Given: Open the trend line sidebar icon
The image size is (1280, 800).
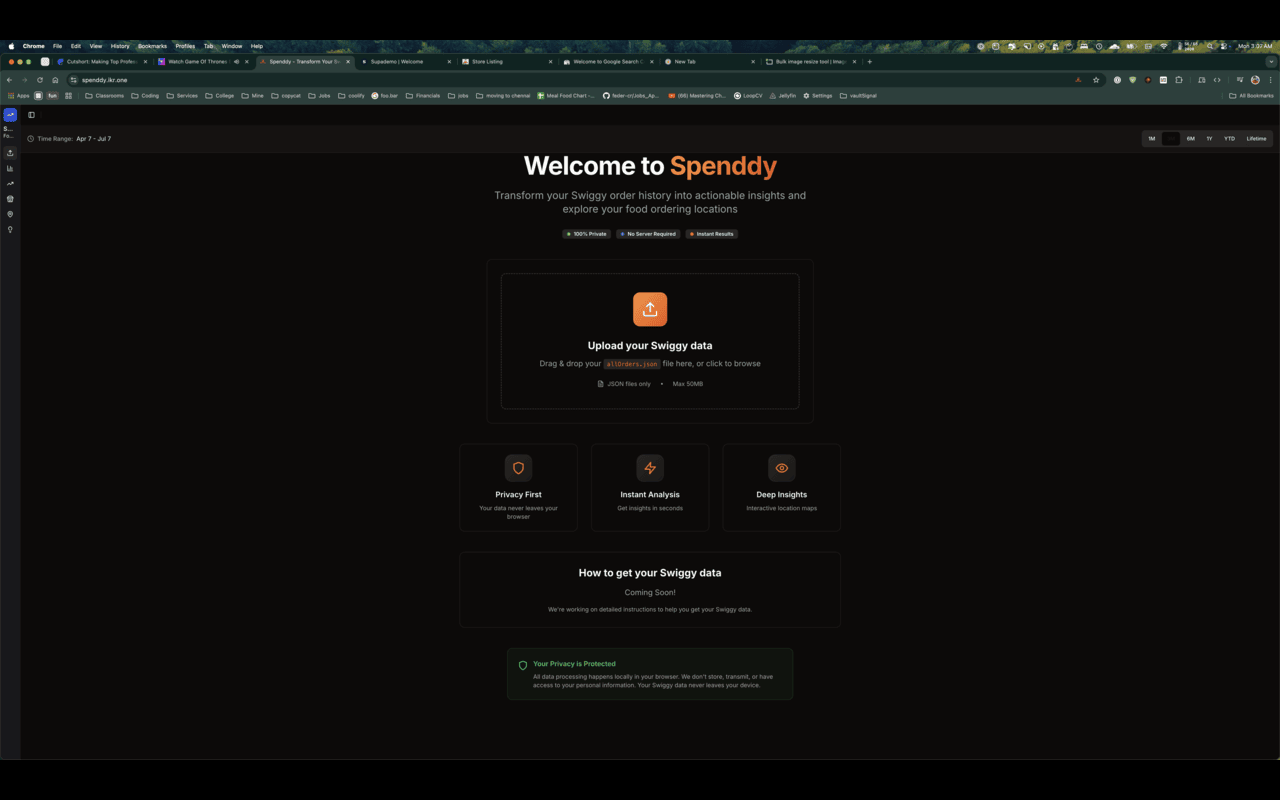Looking at the screenshot, I should [x=10, y=184].
